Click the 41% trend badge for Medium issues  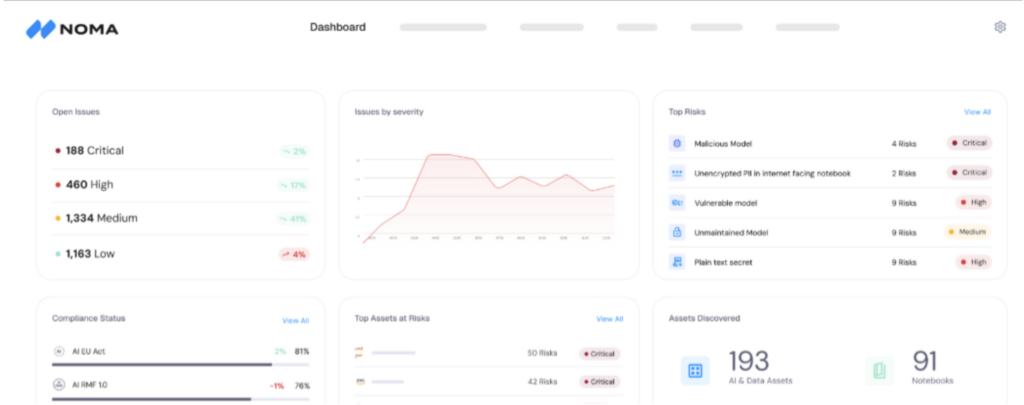[x=293, y=219]
